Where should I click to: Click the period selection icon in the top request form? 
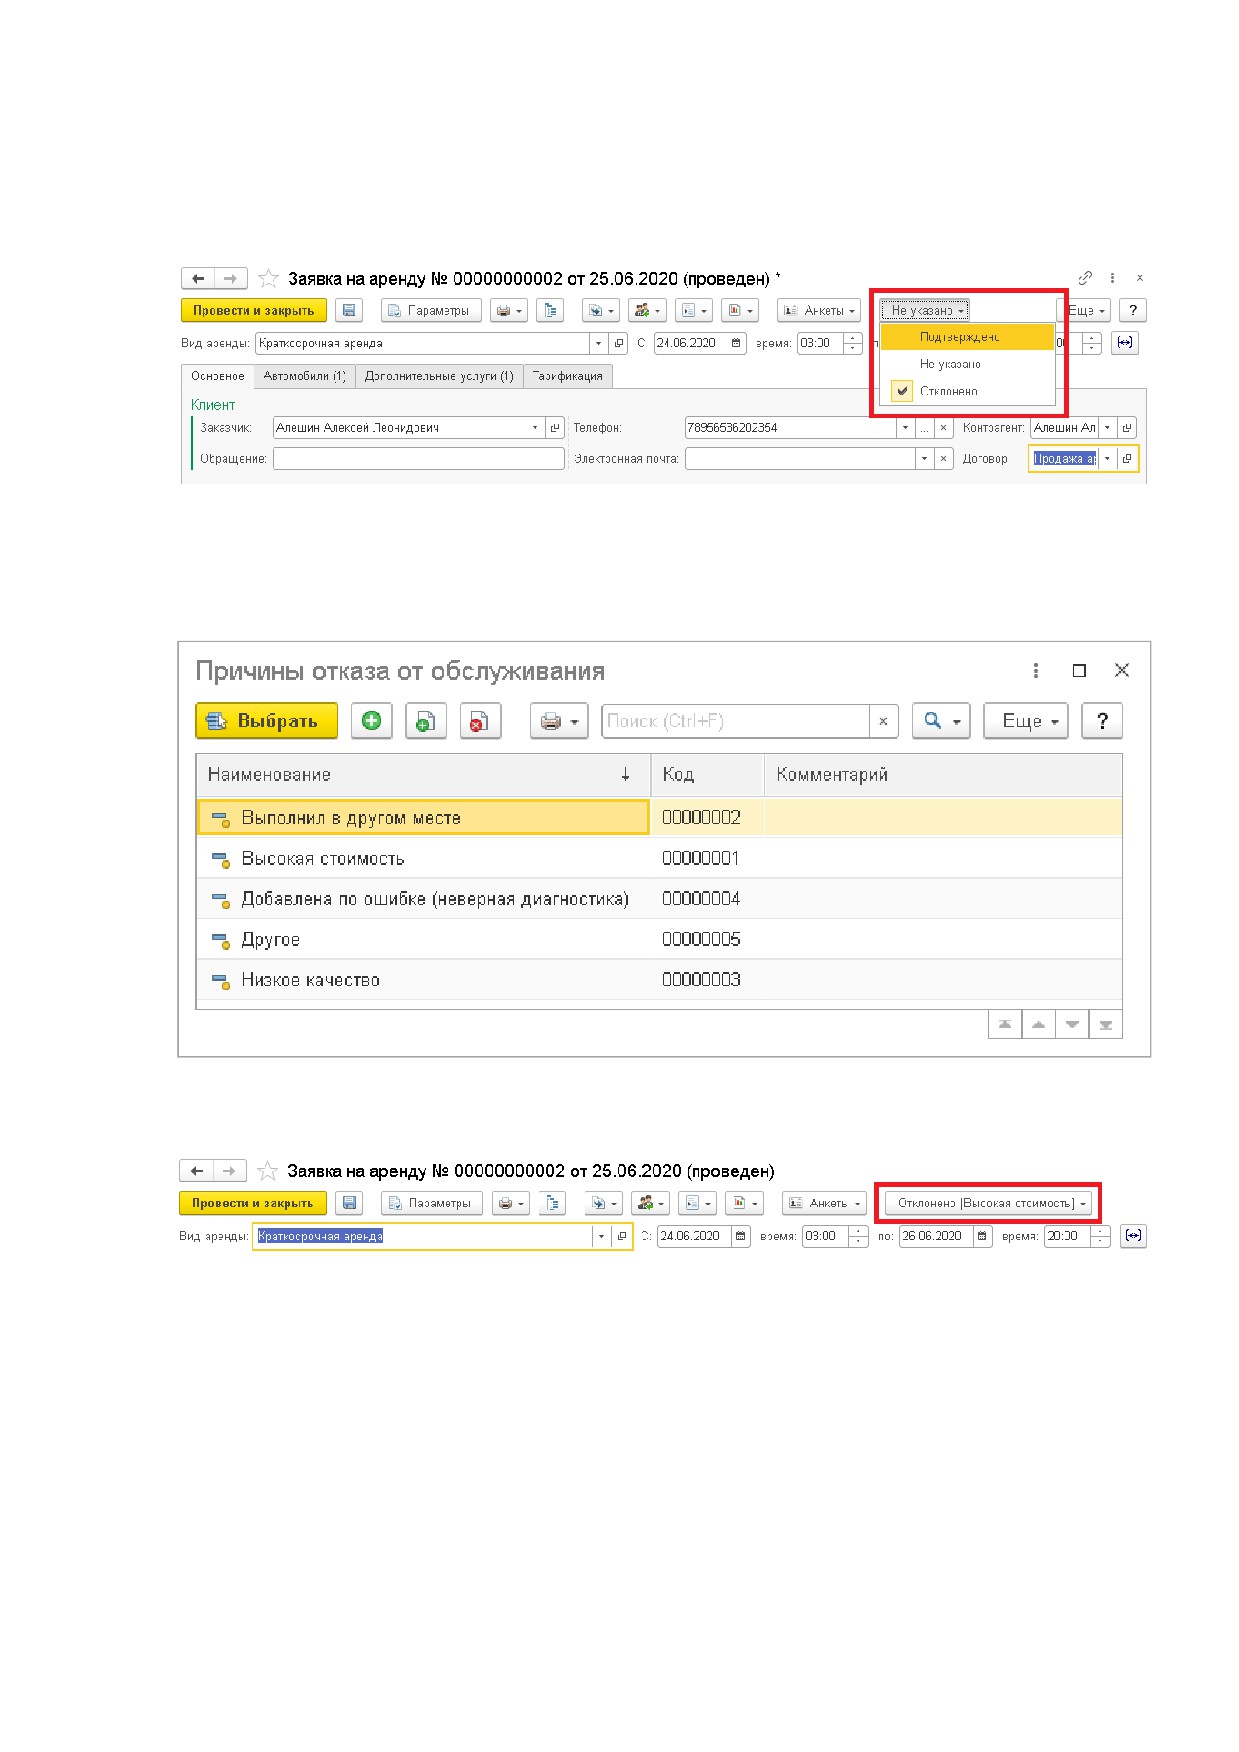(1125, 343)
